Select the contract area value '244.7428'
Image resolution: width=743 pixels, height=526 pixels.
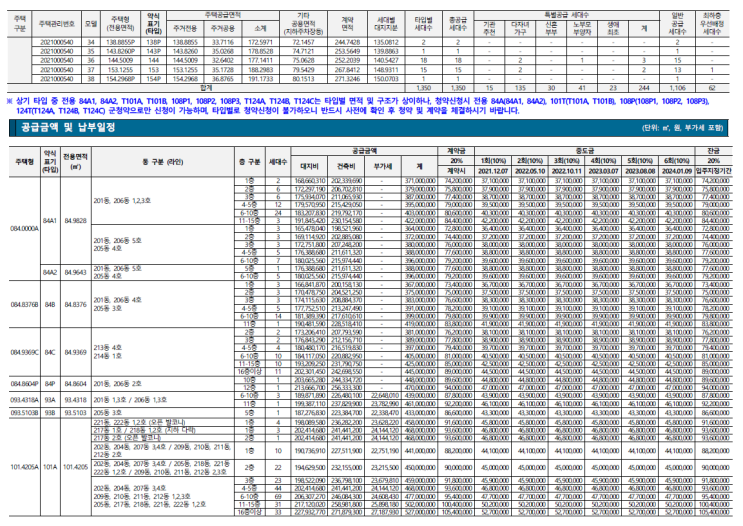click(x=347, y=42)
